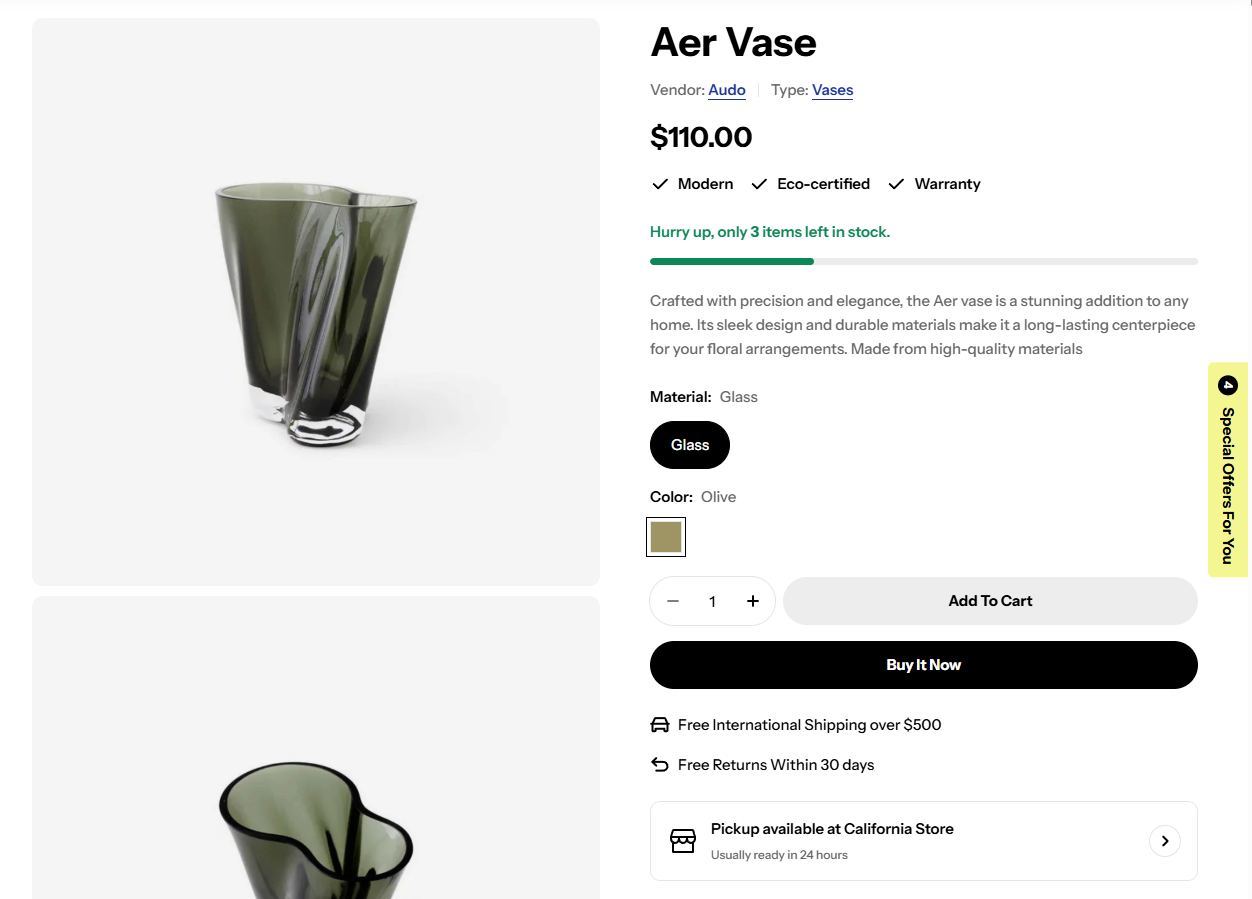Image resolution: width=1252 pixels, height=899 pixels.
Task: Click the special offers count badge
Action: (x=1228, y=385)
